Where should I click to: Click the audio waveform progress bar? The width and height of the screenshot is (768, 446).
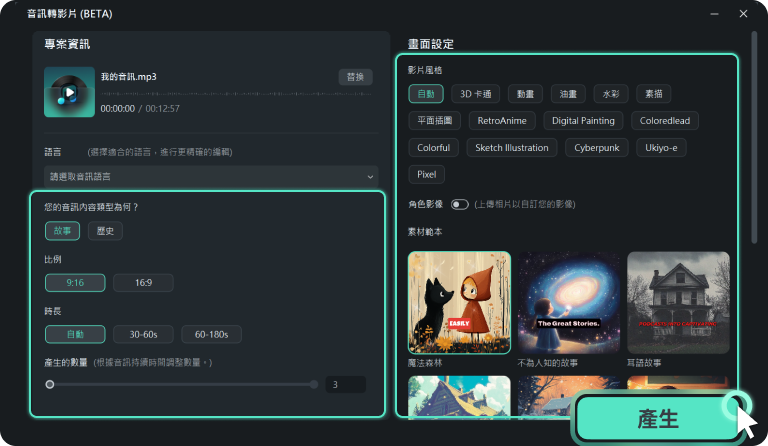pyautogui.click(x=236, y=94)
